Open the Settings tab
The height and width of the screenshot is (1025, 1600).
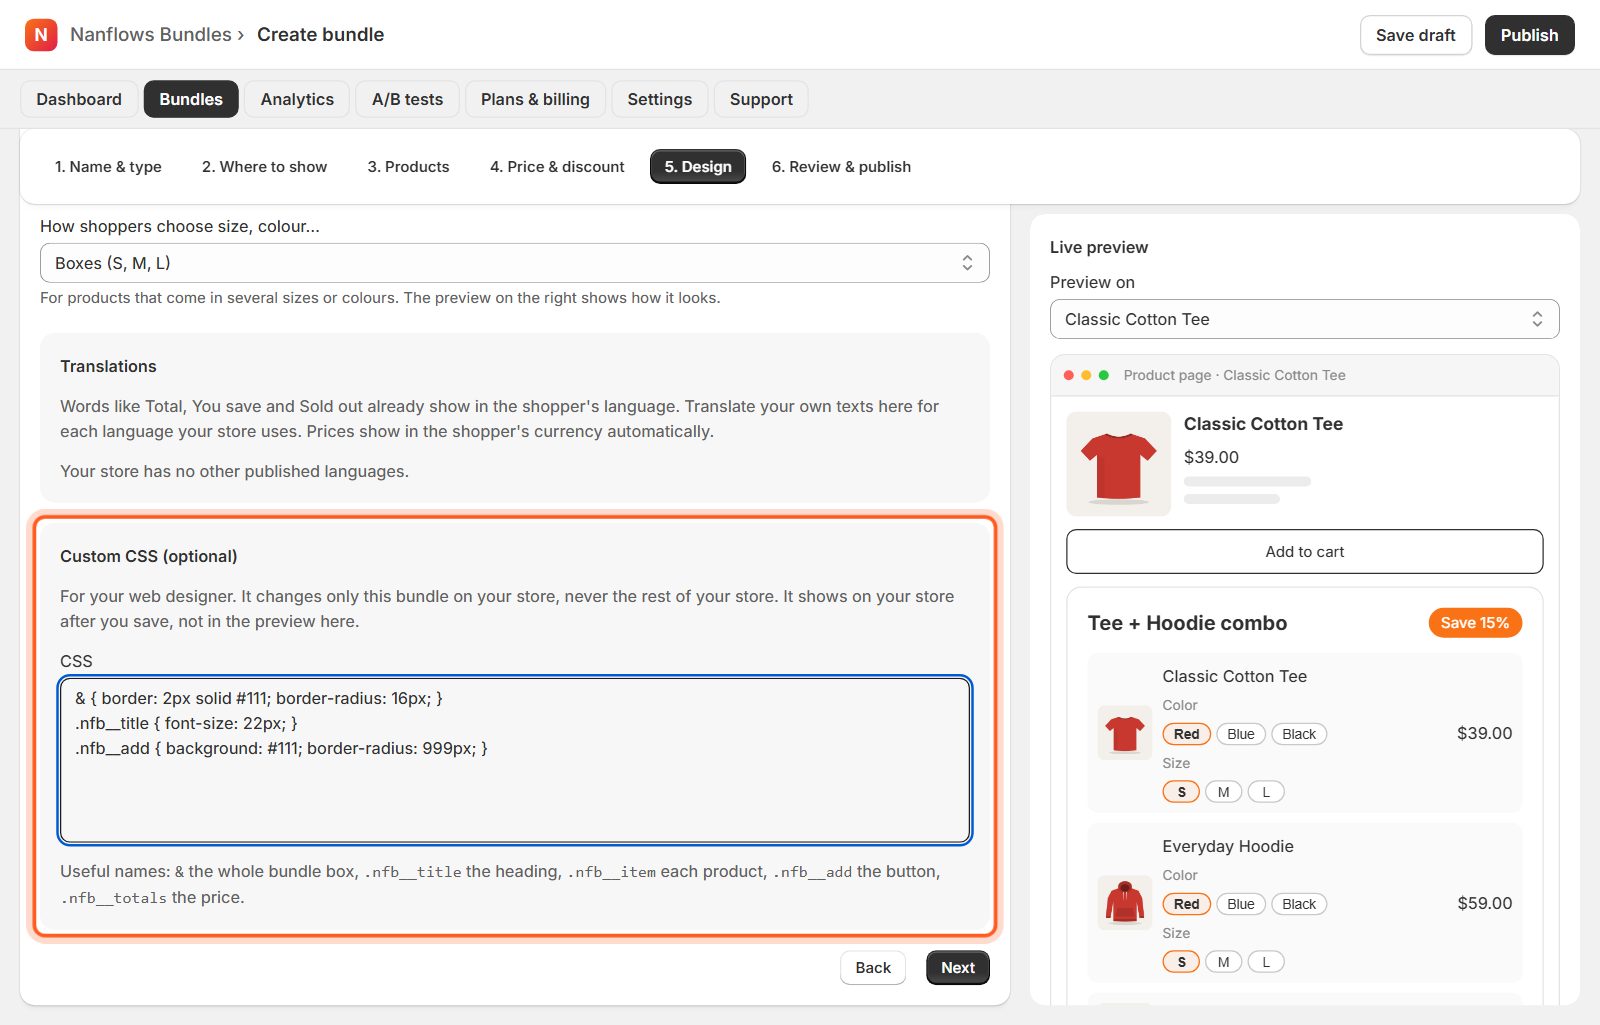pyautogui.click(x=660, y=99)
